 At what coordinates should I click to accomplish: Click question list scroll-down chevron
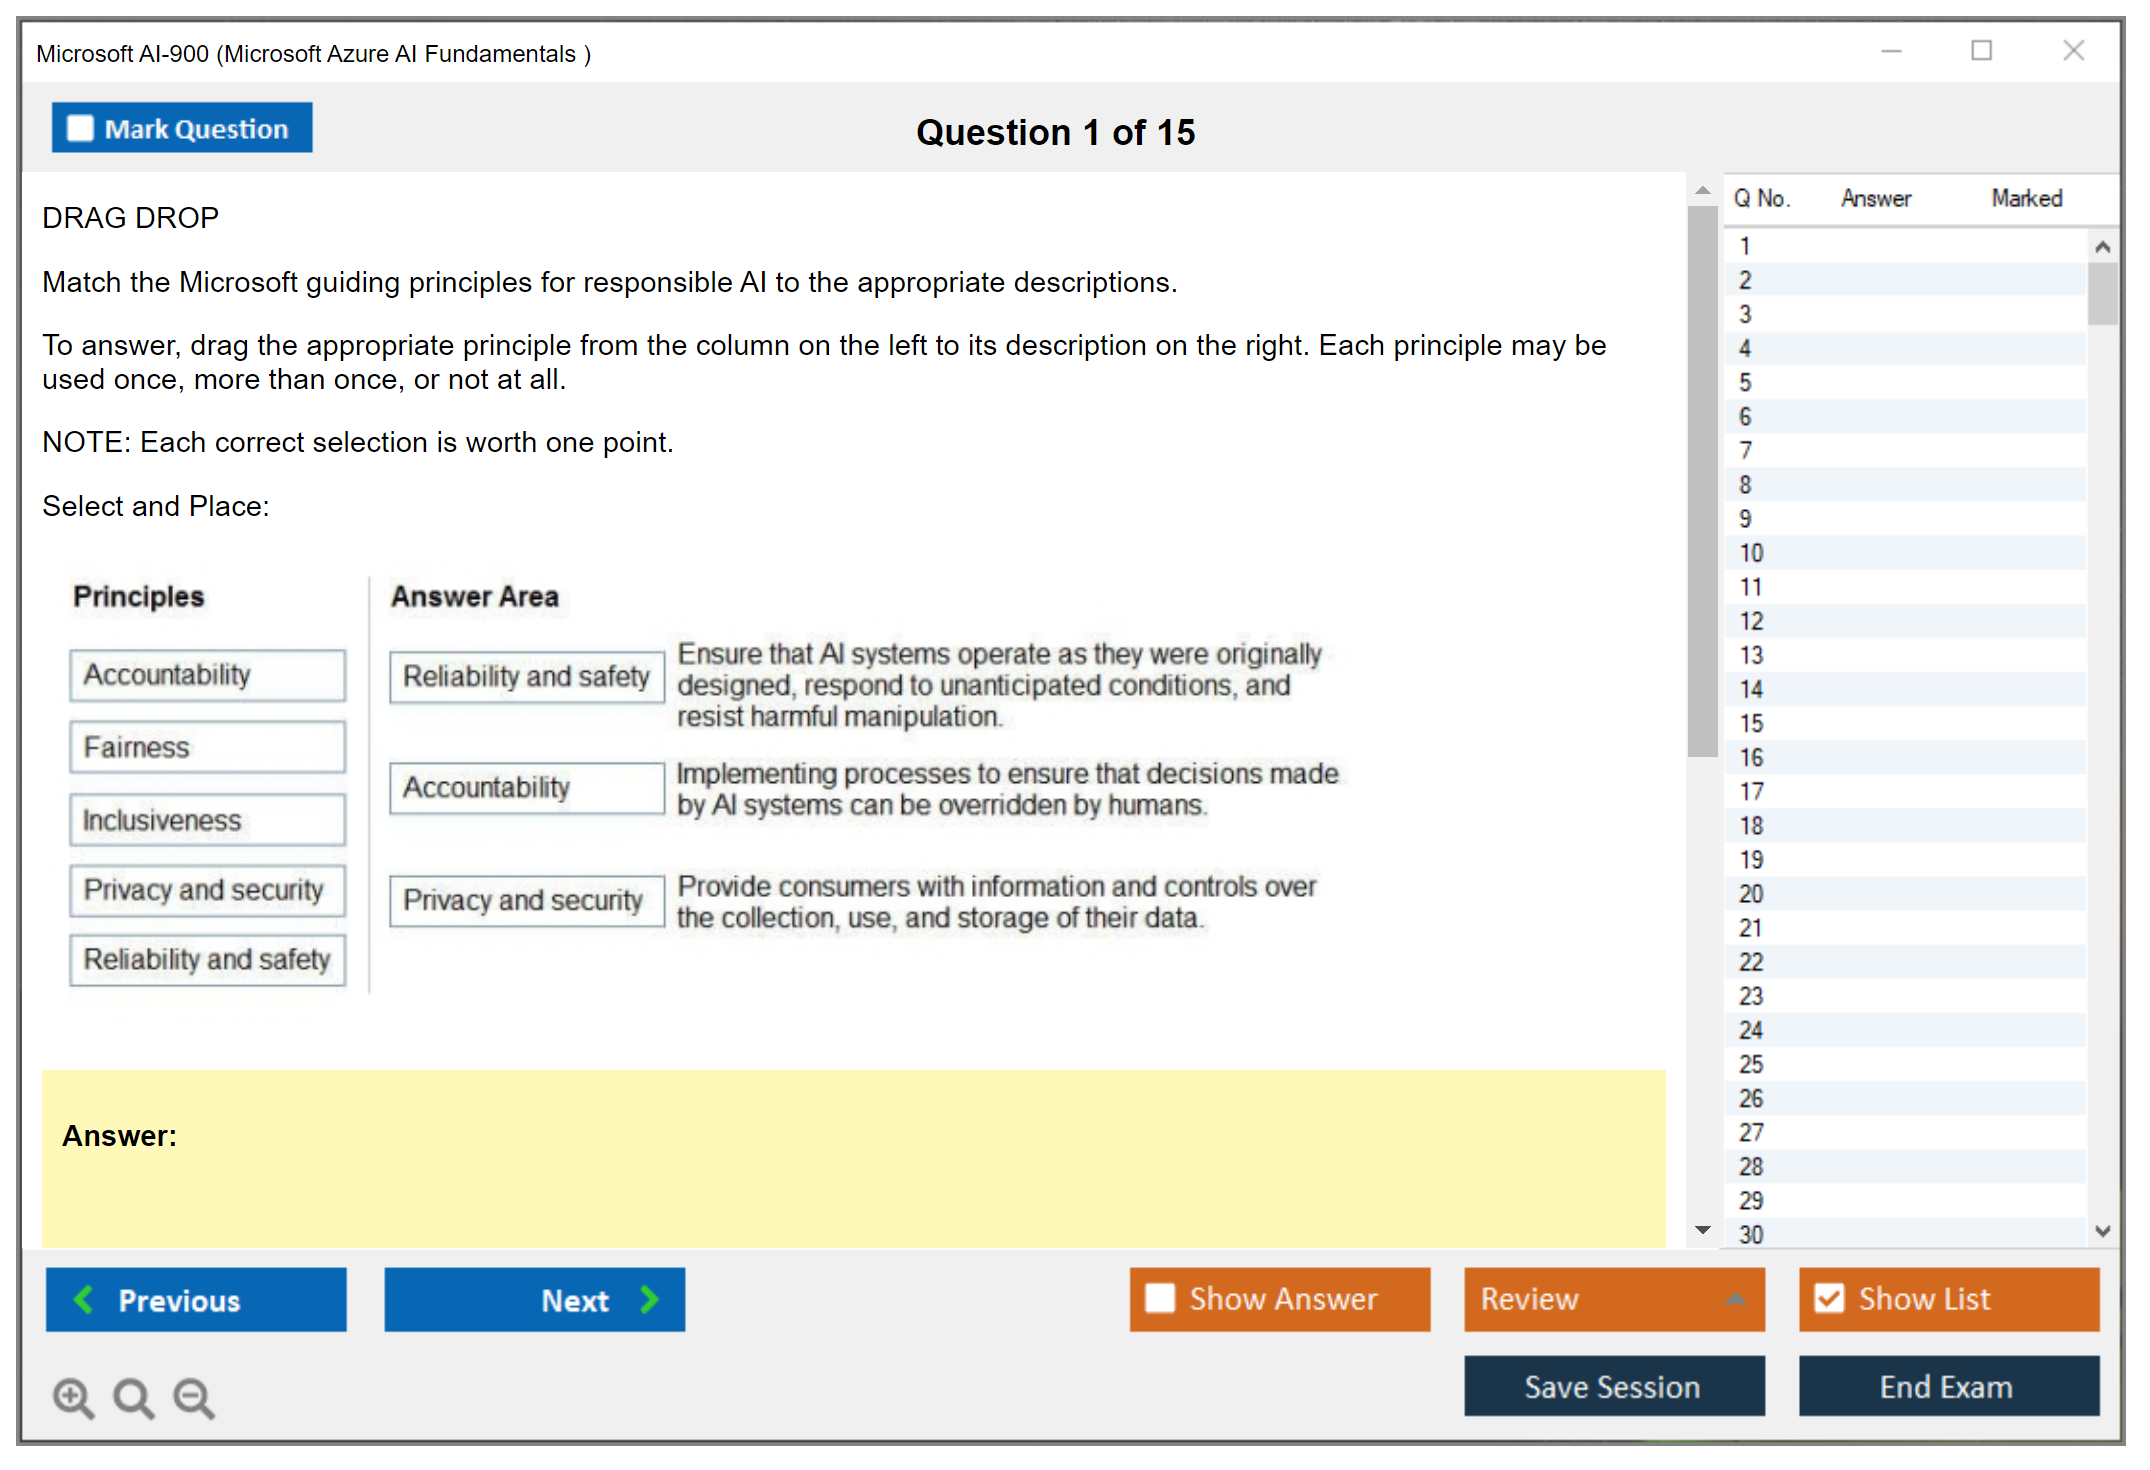point(2102,1231)
